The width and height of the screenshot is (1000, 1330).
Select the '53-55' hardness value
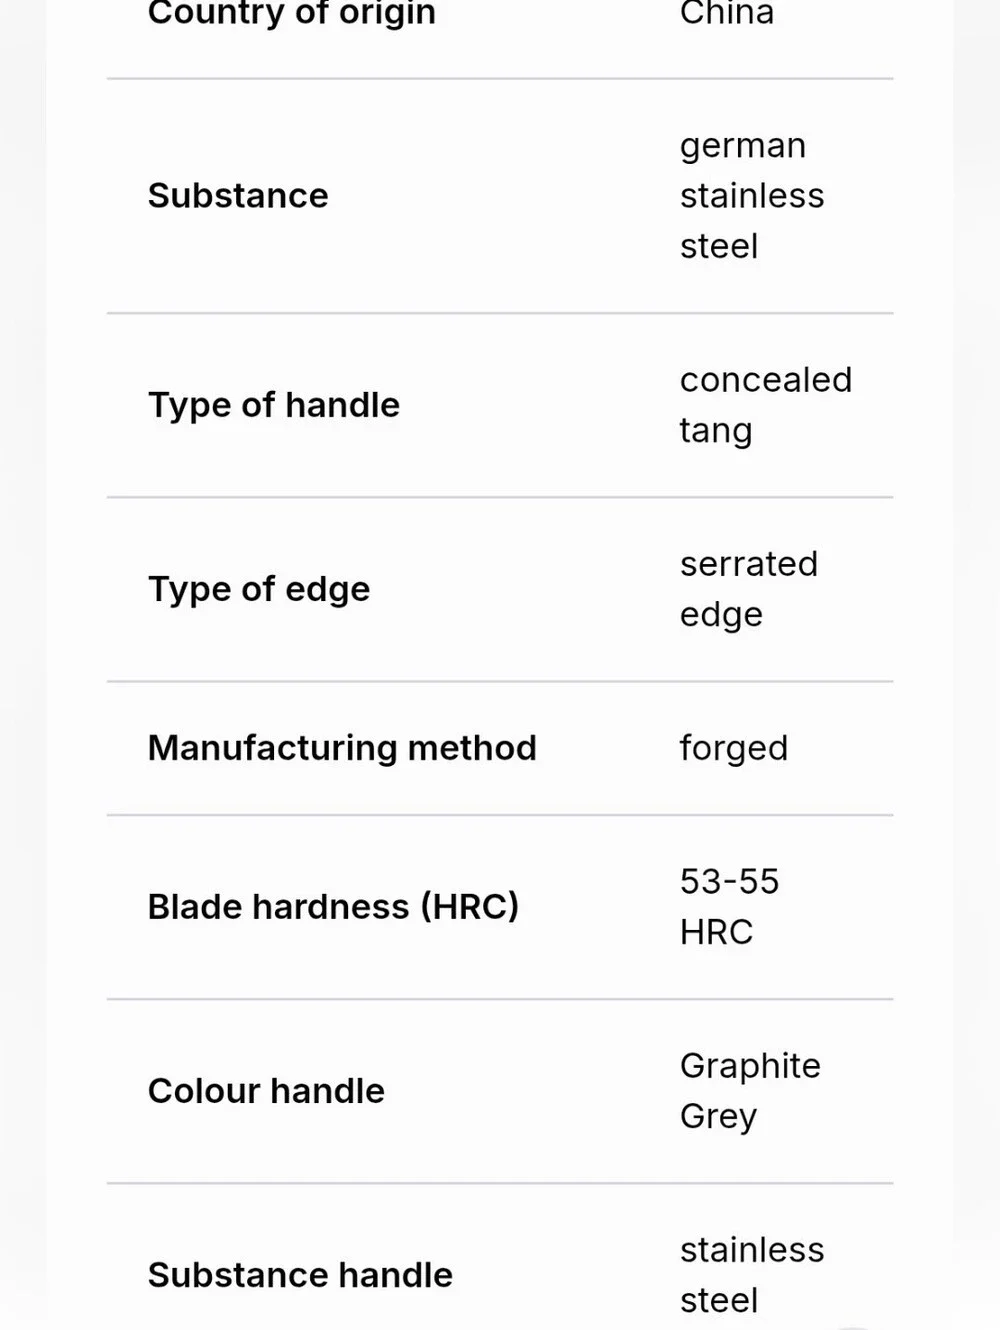729,881
